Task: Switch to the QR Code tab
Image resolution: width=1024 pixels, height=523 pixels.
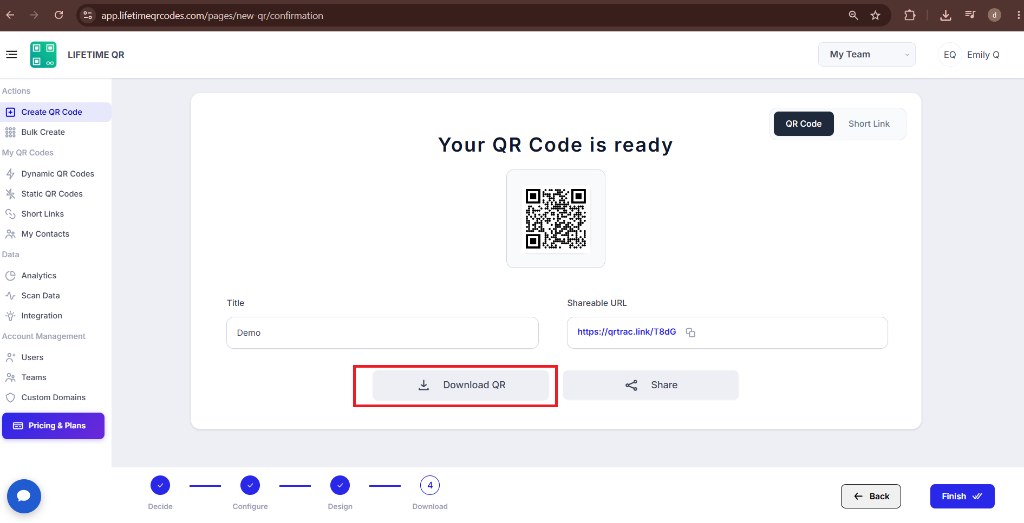Action: coord(803,124)
